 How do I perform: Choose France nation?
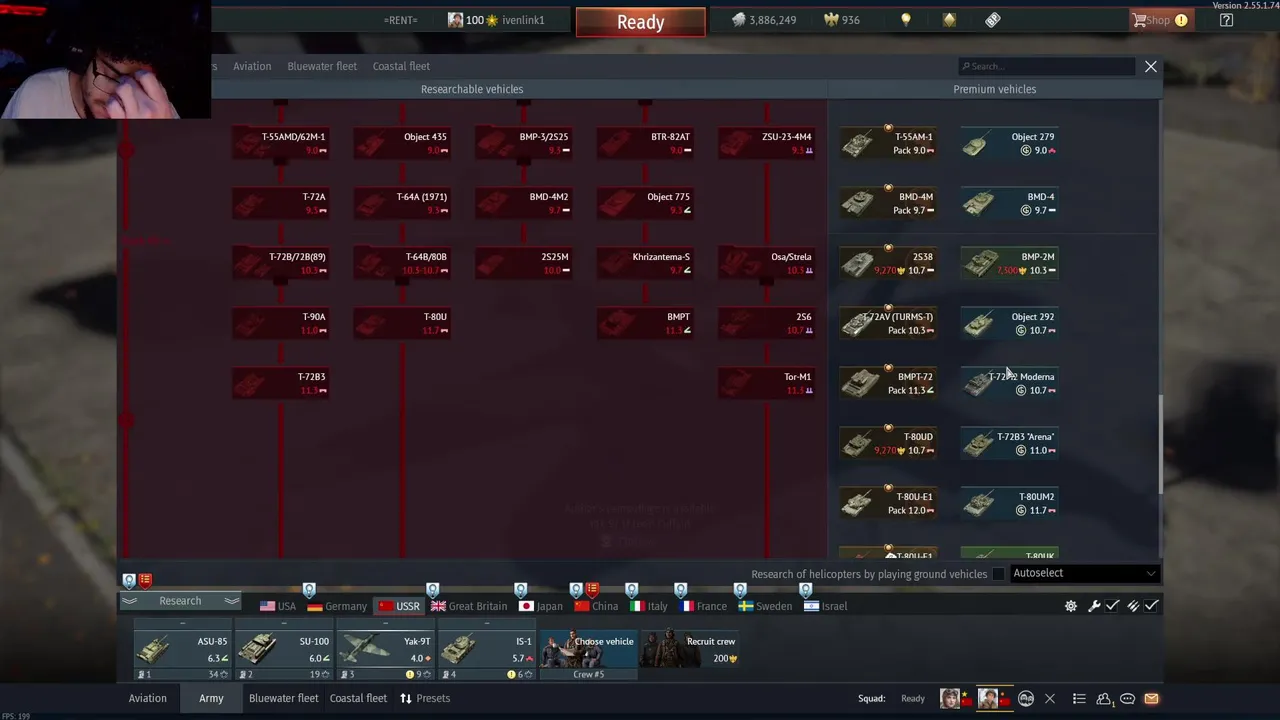(x=703, y=606)
